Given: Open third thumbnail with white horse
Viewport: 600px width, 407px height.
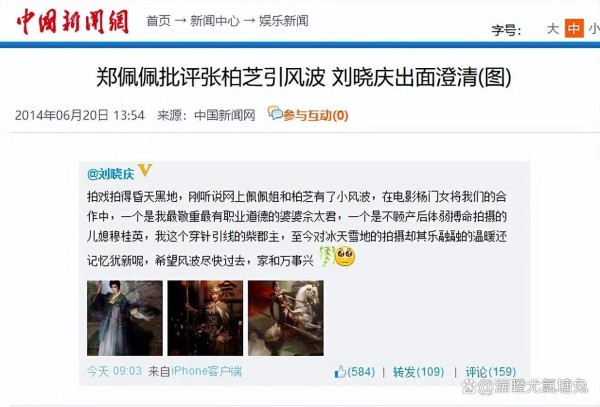Looking at the screenshot, I should (x=286, y=318).
